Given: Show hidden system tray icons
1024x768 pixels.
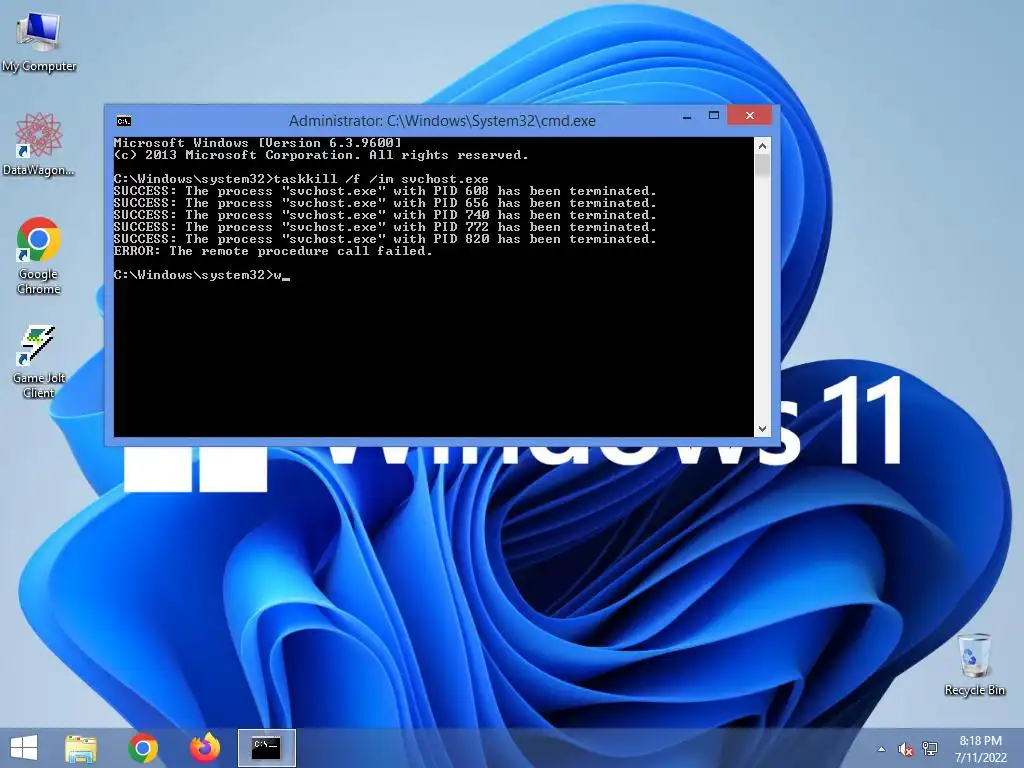Looking at the screenshot, I should click(882, 749).
